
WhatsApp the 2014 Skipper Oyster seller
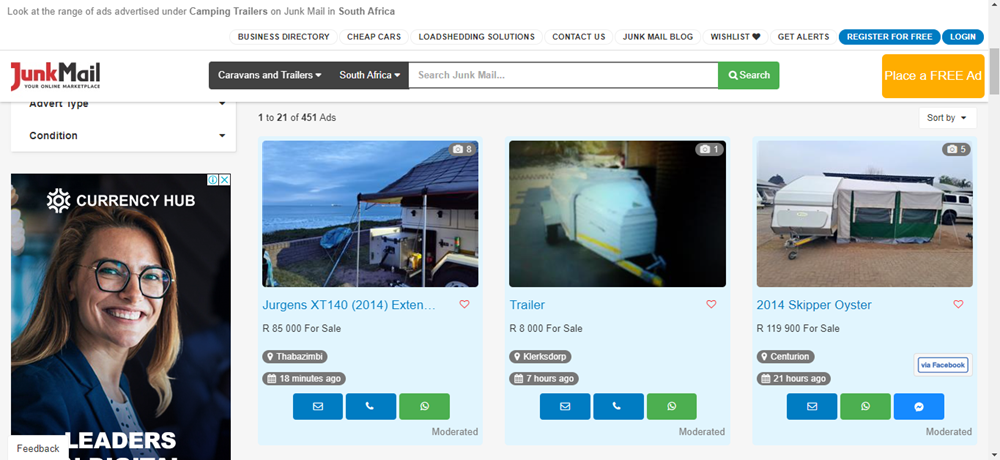865,406
